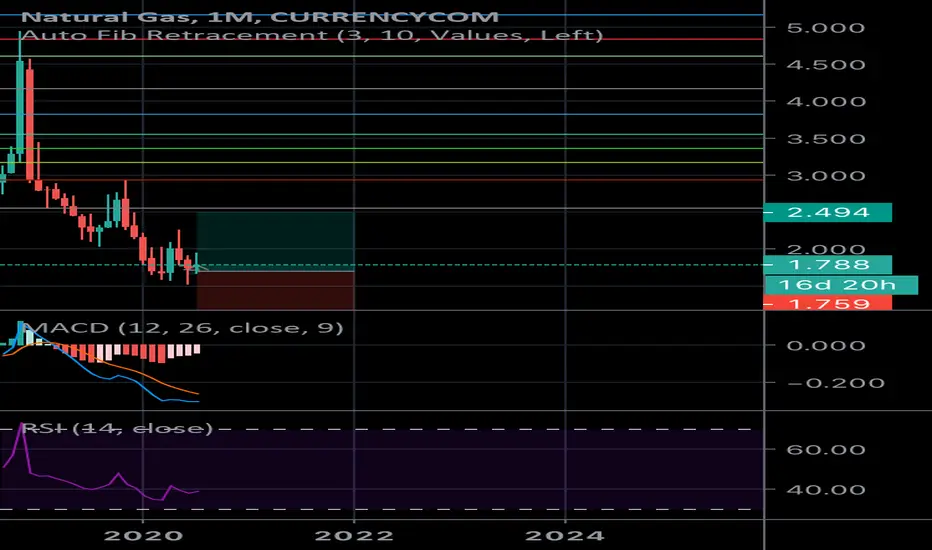Click the 60.00 level on the RSI scale
932x550 pixels.
[825, 450]
